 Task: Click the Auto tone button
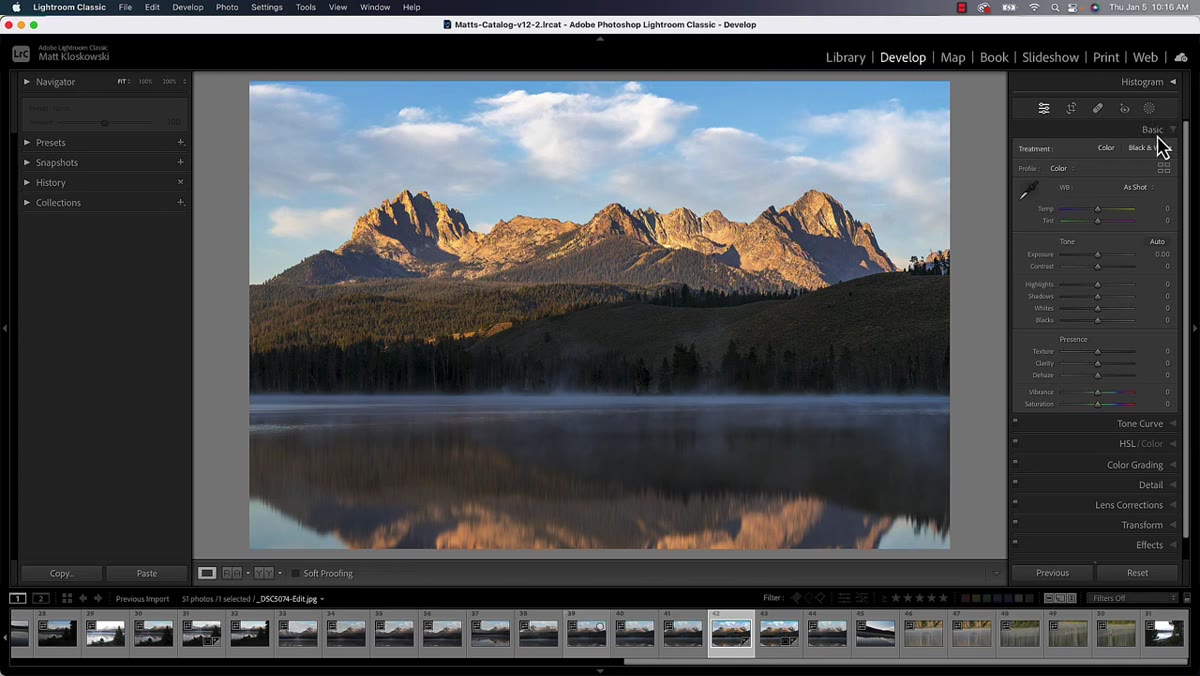[1157, 241]
